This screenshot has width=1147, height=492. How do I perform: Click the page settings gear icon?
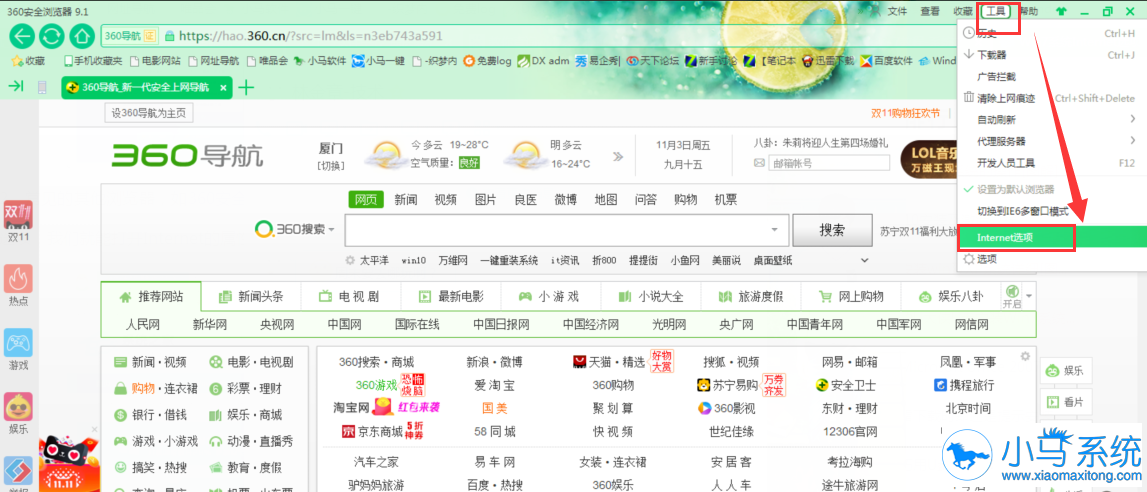(1025, 357)
